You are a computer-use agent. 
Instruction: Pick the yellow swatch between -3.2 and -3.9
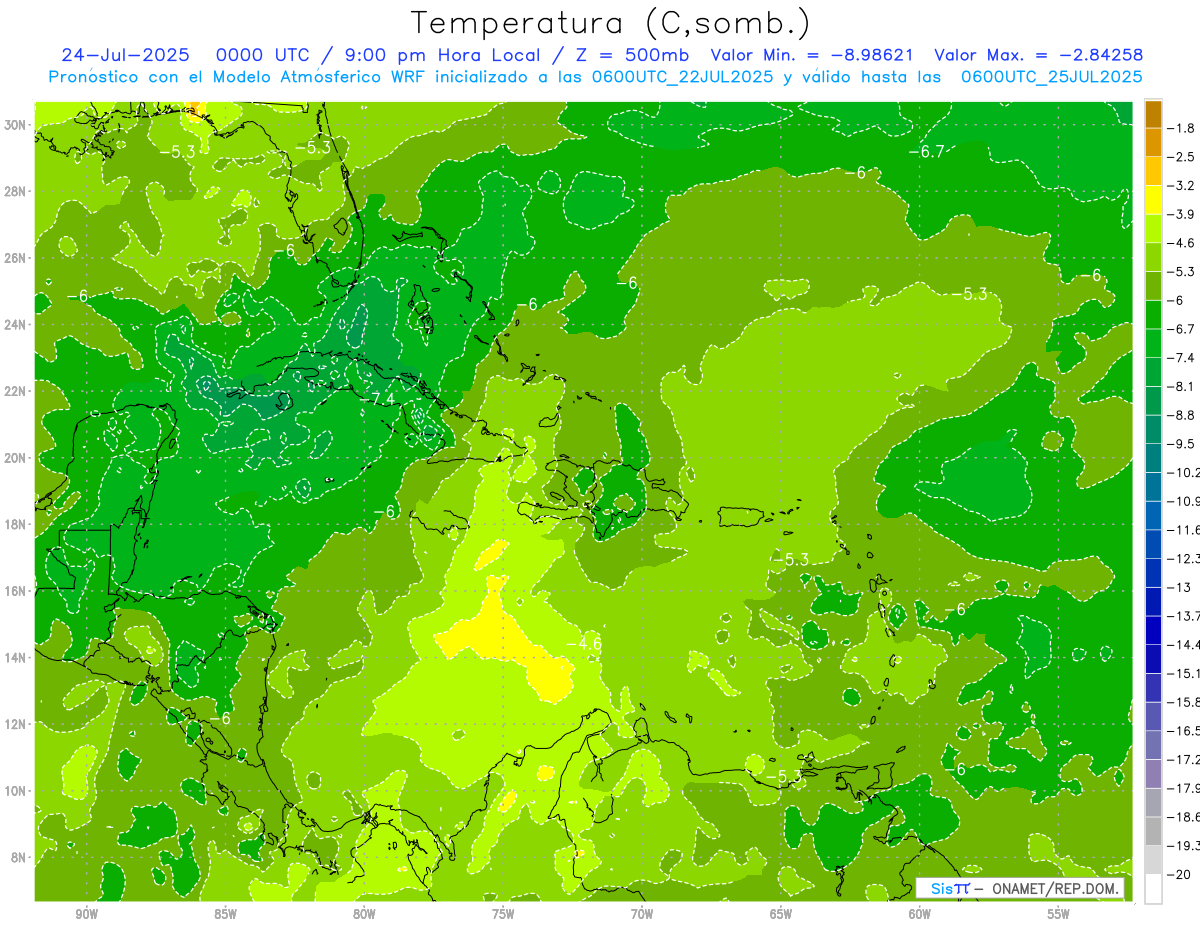[x=1153, y=200]
